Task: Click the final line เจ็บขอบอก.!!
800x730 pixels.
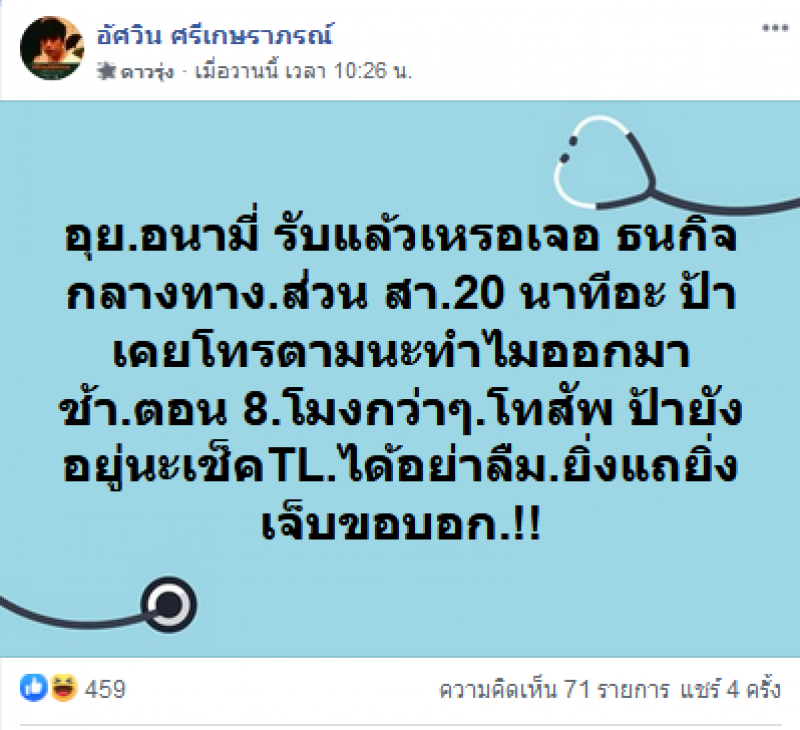Action: [401, 523]
